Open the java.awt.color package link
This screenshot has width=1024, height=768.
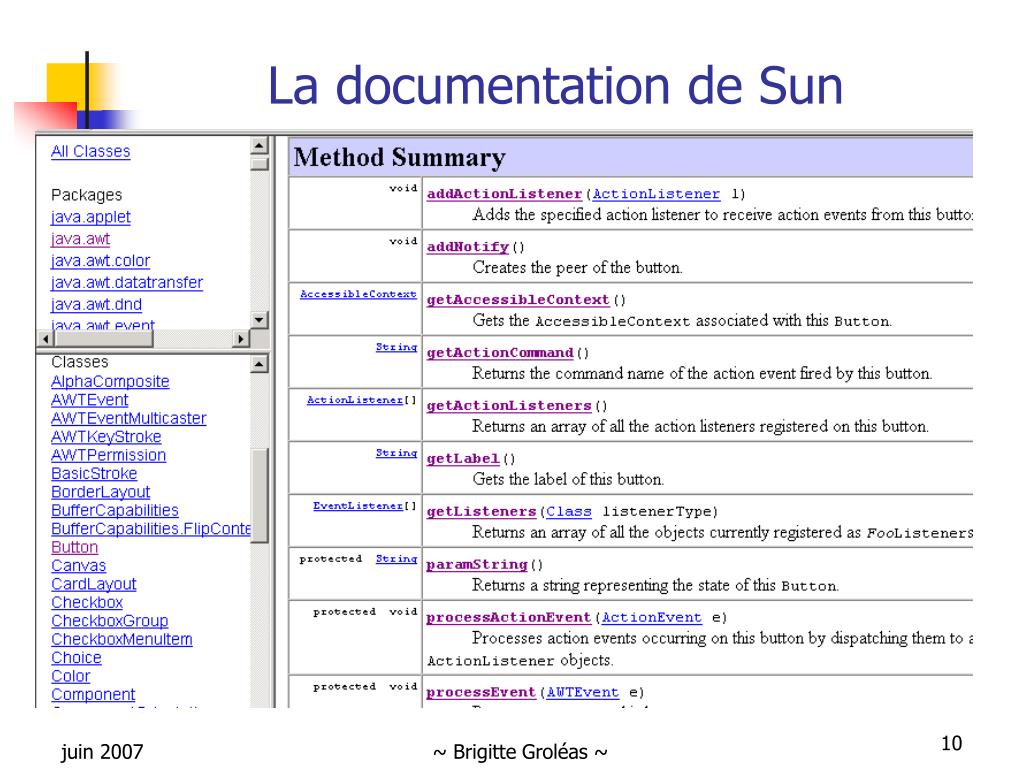[101, 261]
